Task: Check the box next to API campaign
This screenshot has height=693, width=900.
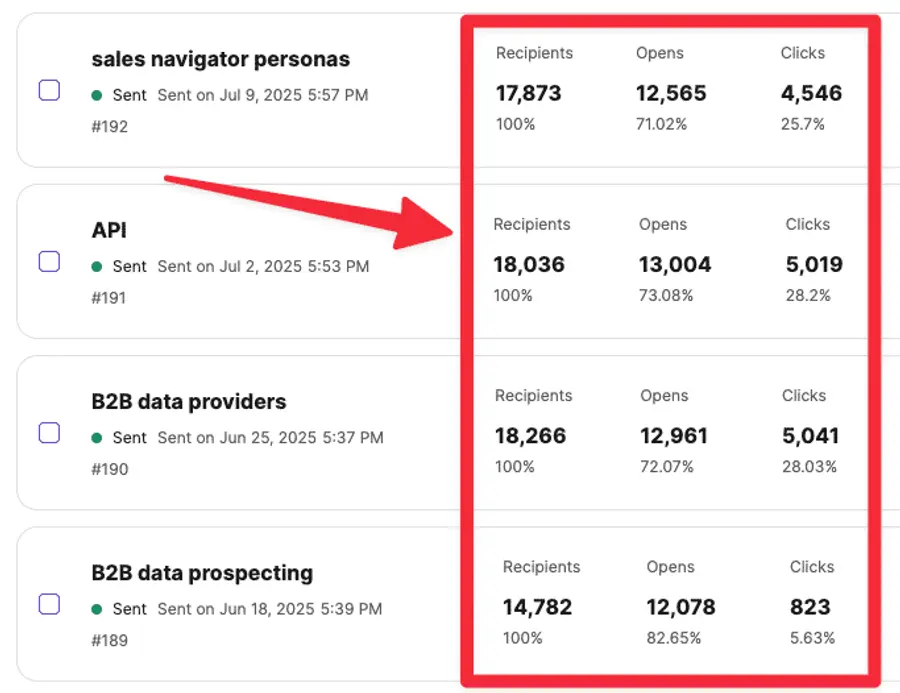Action: (49, 261)
